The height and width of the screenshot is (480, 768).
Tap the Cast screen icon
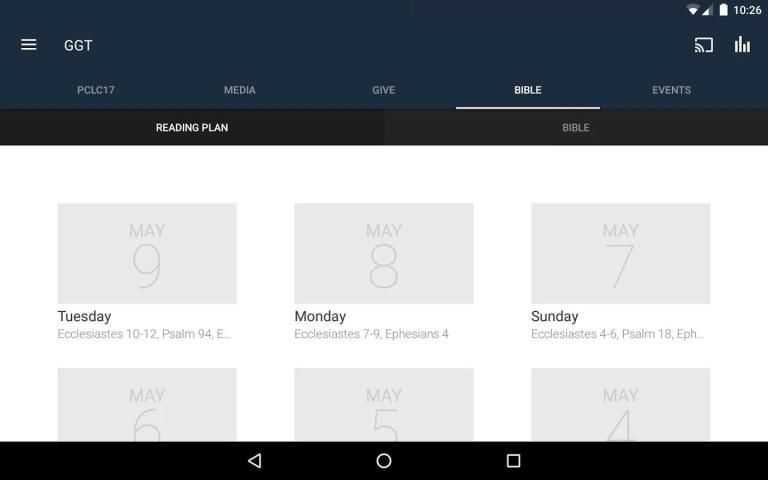[x=704, y=45]
